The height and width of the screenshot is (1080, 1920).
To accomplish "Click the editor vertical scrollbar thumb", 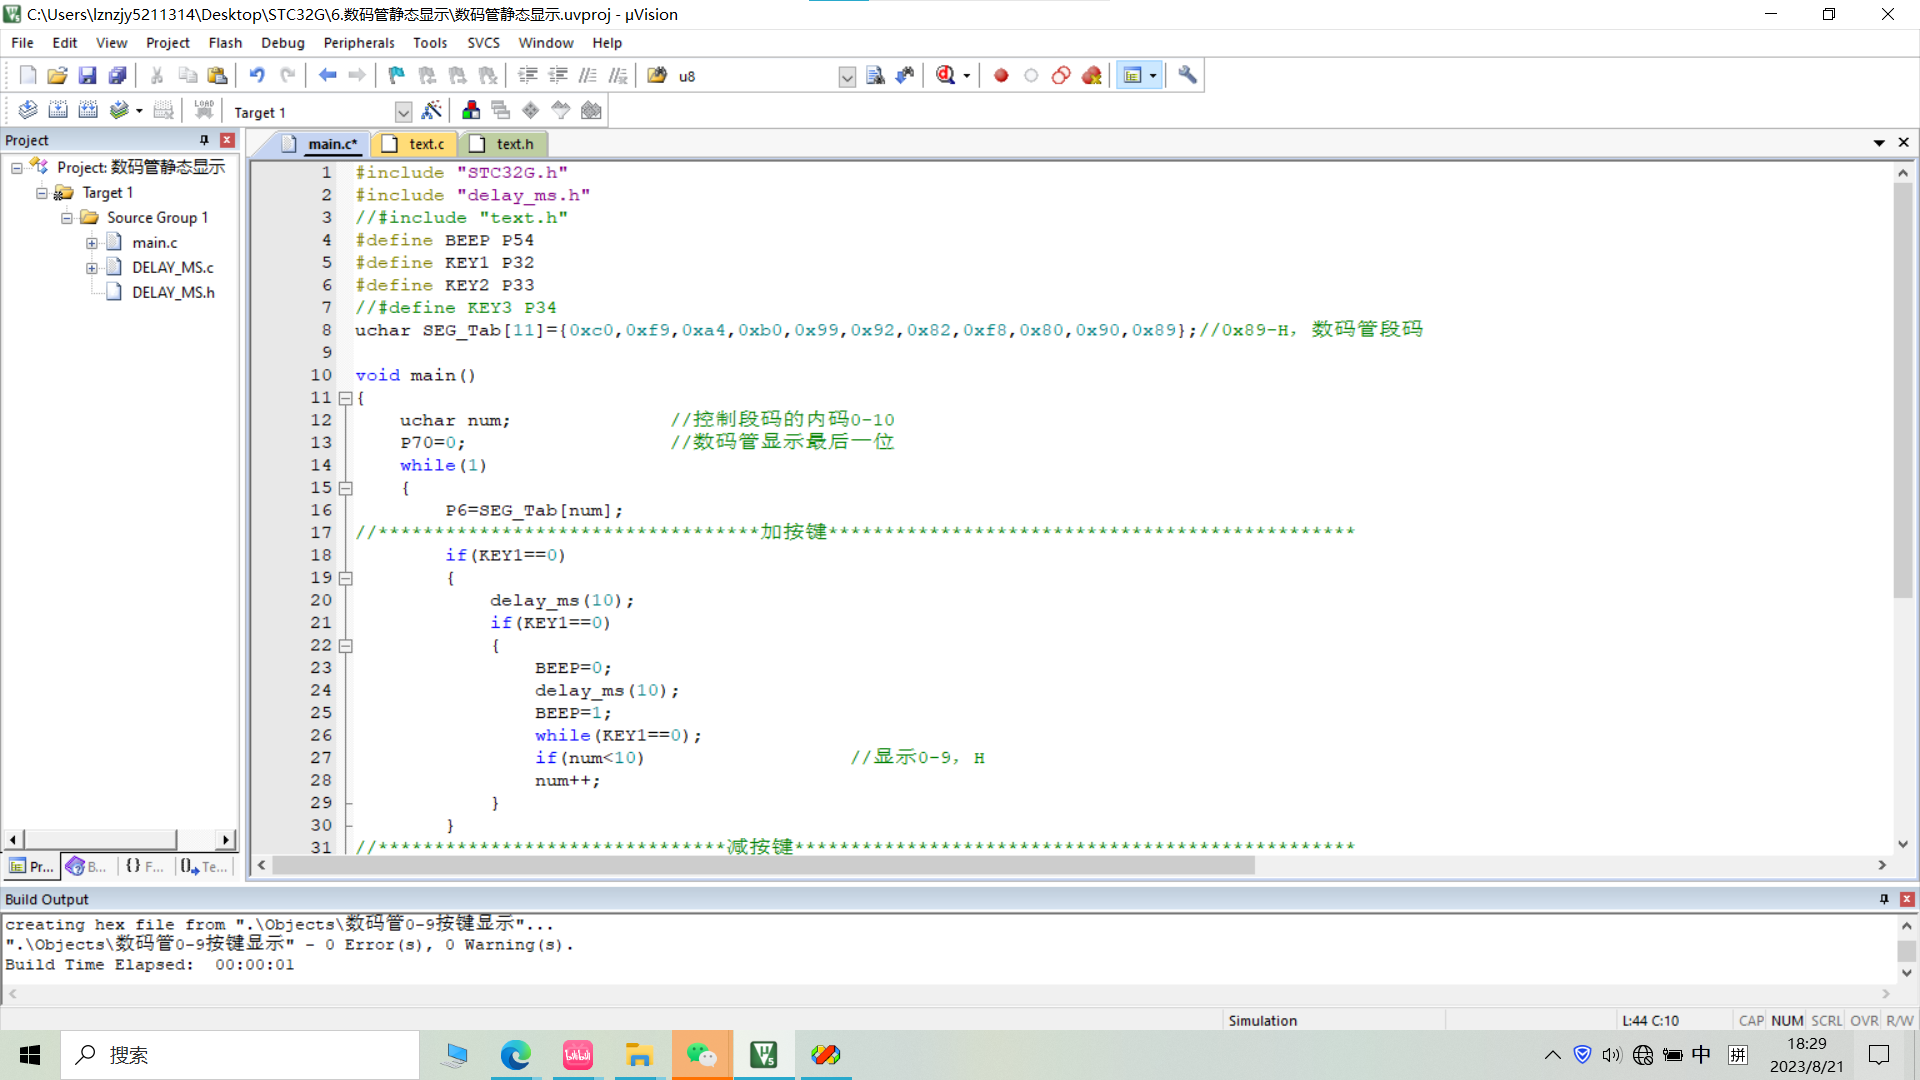I will pyautogui.click(x=1903, y=390).
